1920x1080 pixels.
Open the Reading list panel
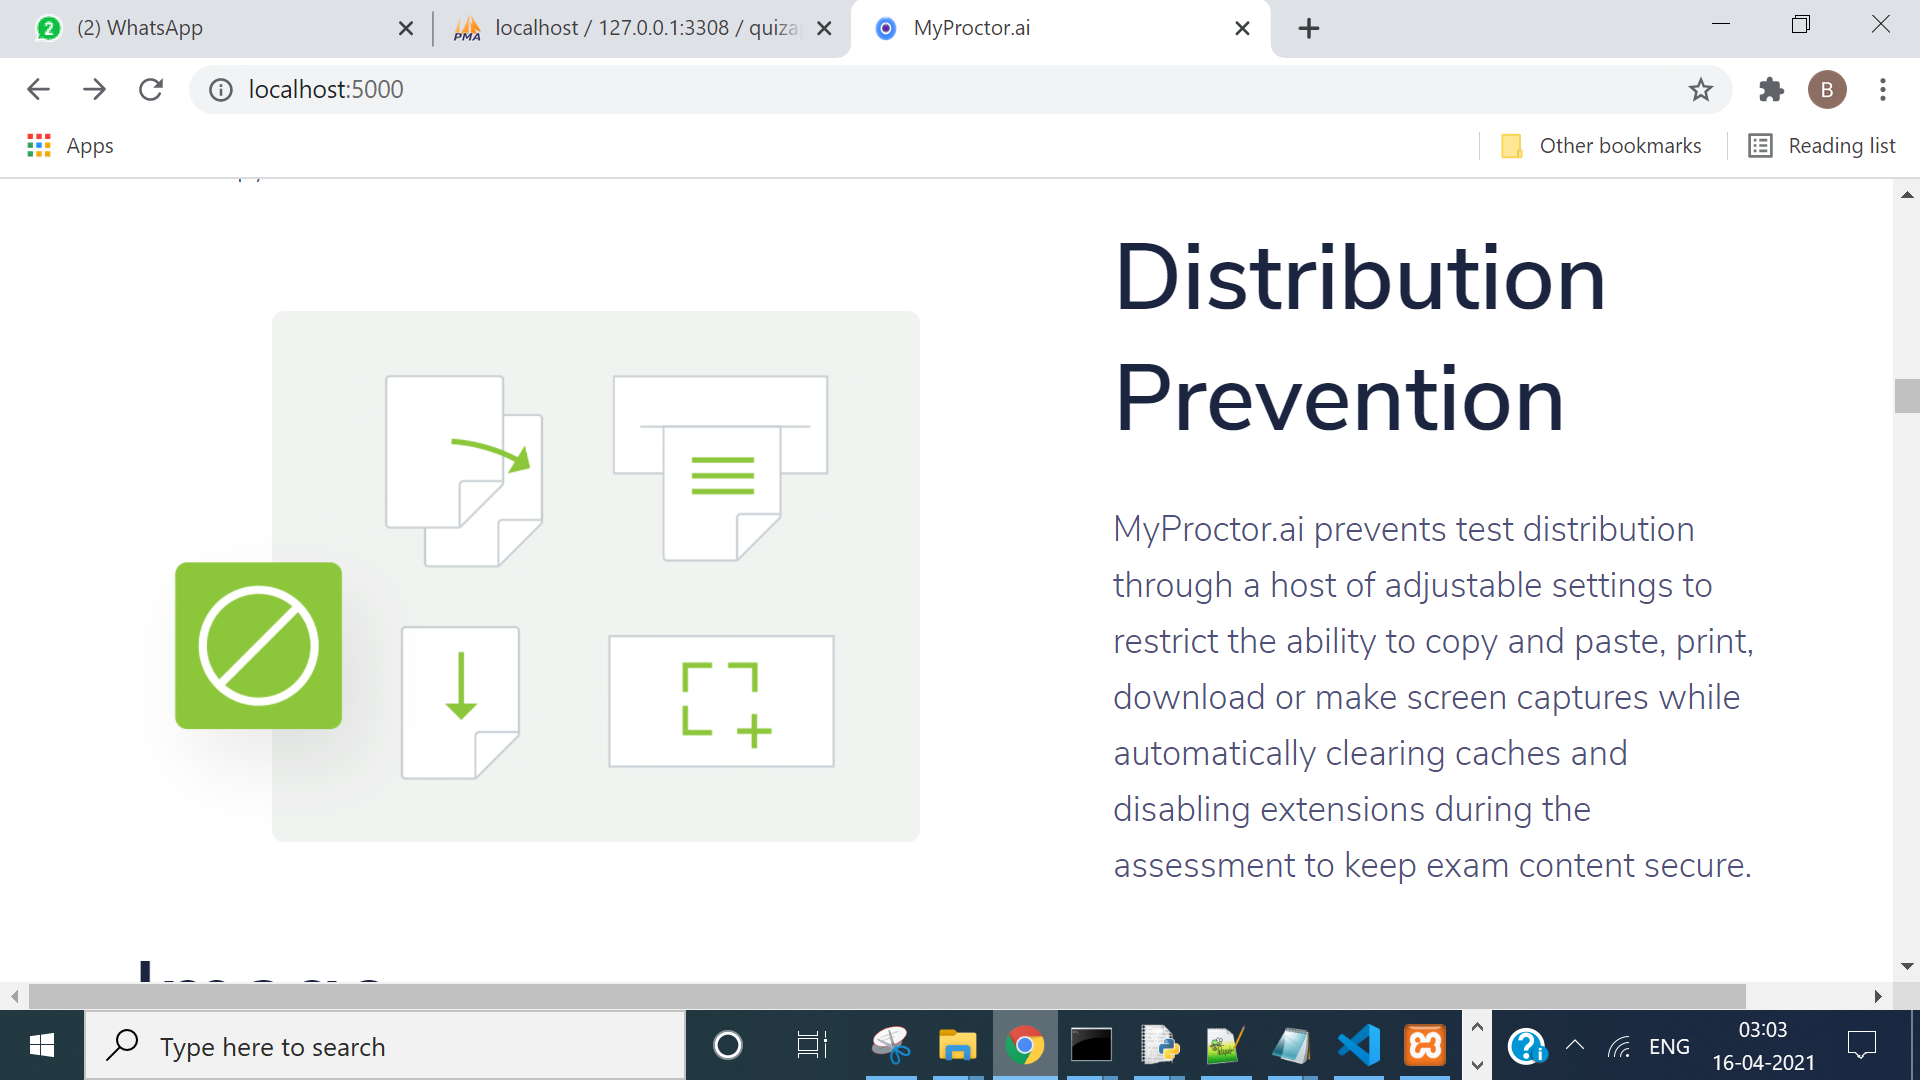(x=1822, y=146)
